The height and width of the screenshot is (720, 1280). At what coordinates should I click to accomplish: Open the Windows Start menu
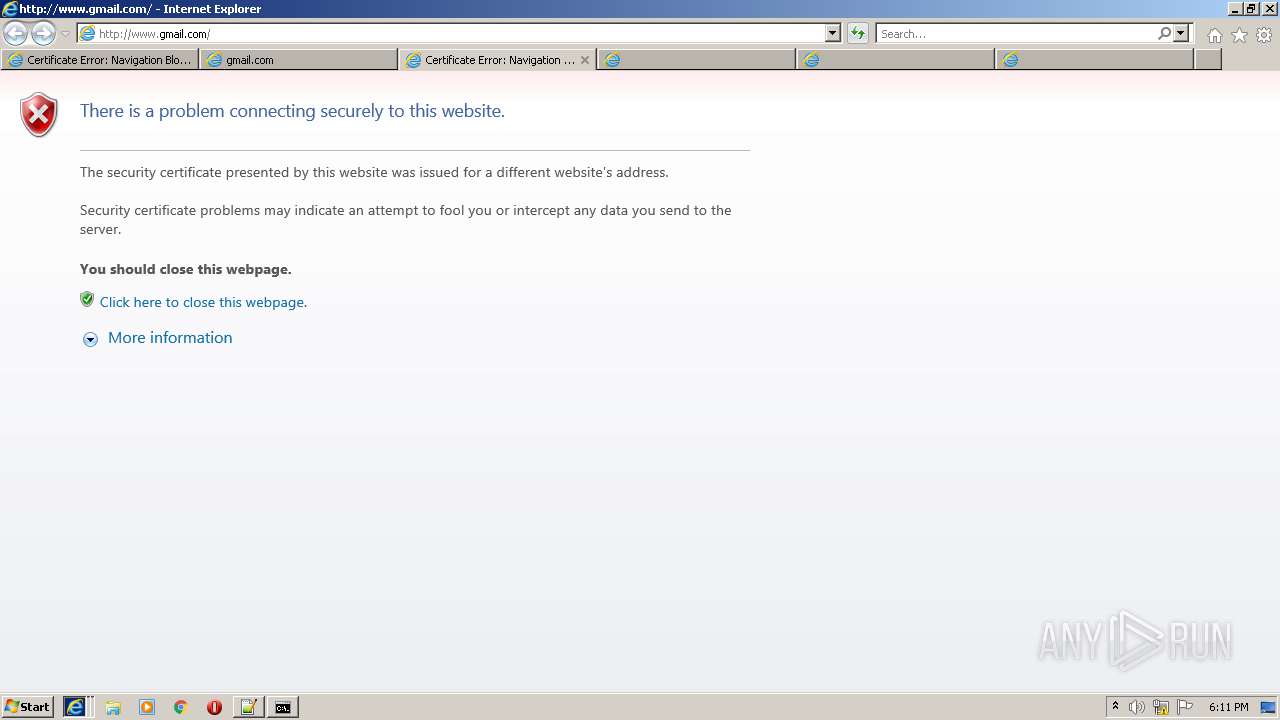point(27,707)
